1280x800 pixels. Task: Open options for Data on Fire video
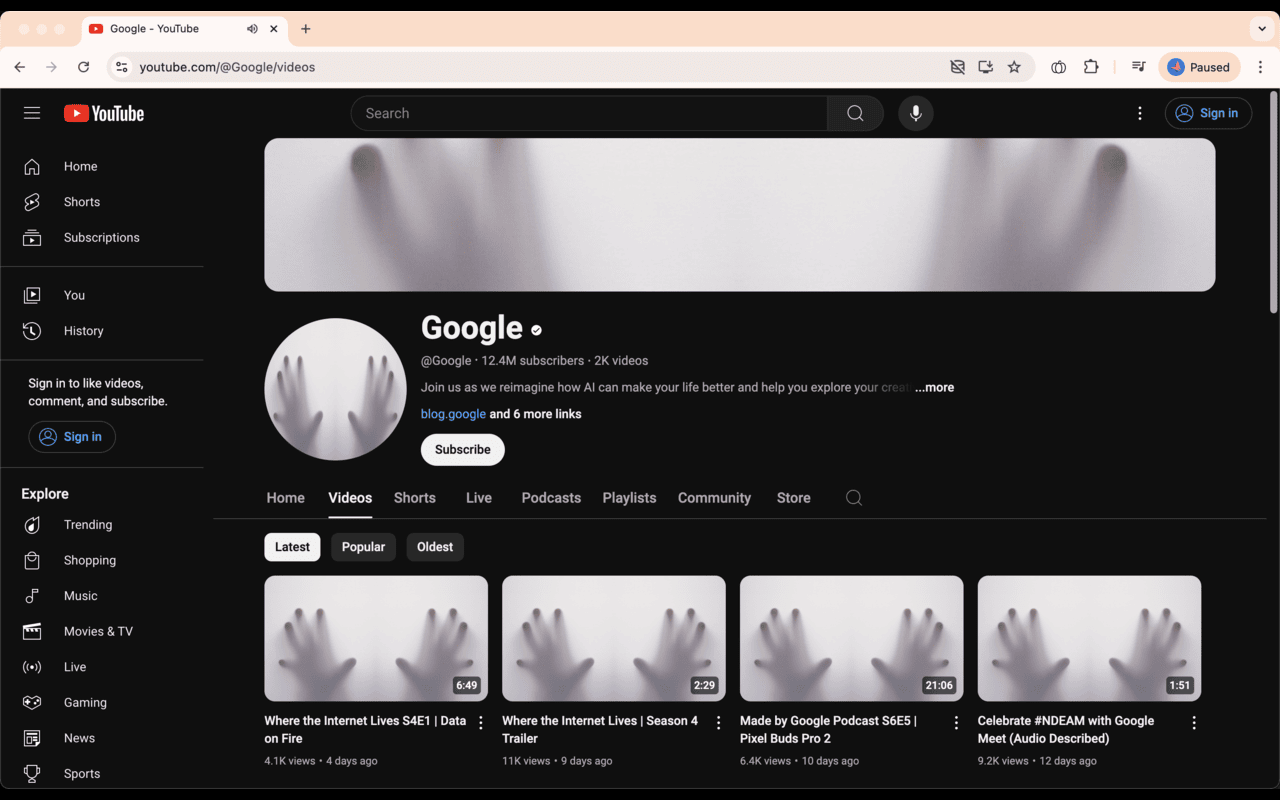481,722
